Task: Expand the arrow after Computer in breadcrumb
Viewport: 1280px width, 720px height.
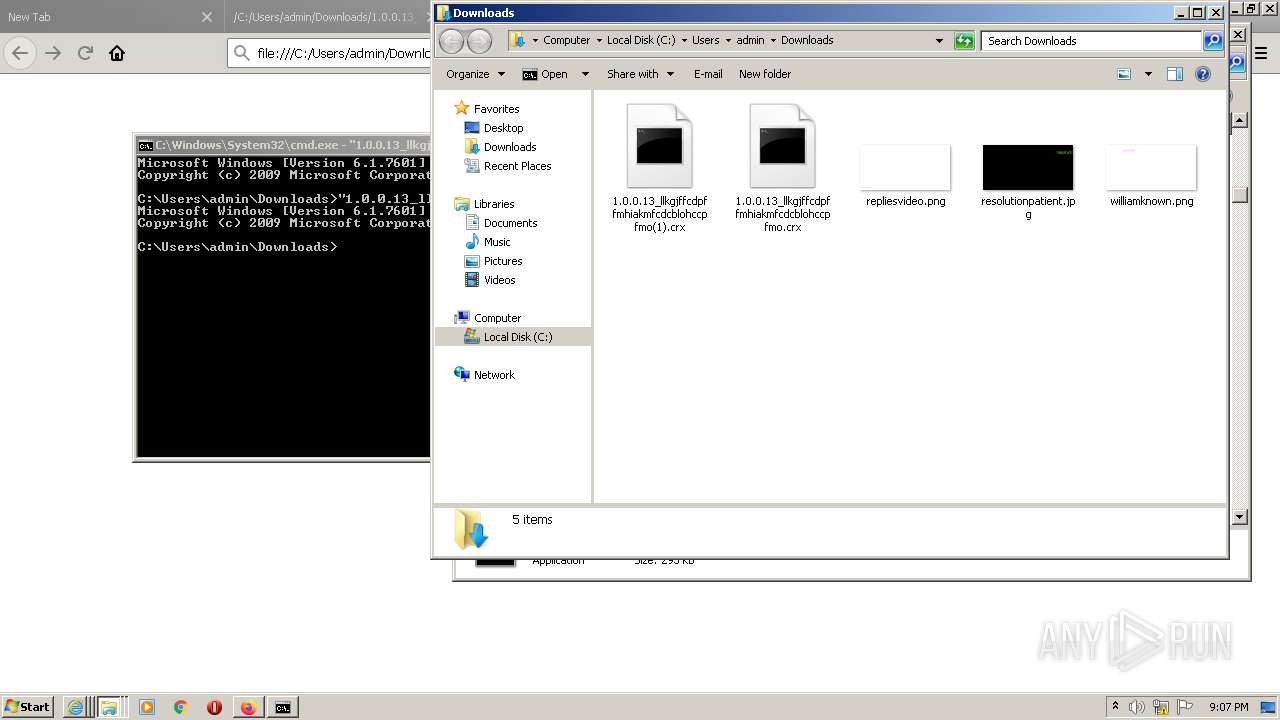Action: pyautogui.click(x=598, y=41)
